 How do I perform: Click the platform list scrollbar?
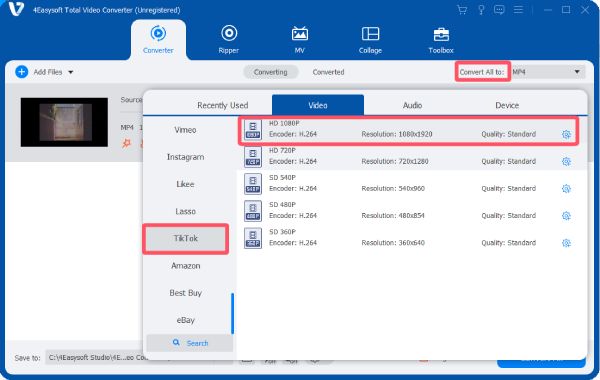[232, 313]
